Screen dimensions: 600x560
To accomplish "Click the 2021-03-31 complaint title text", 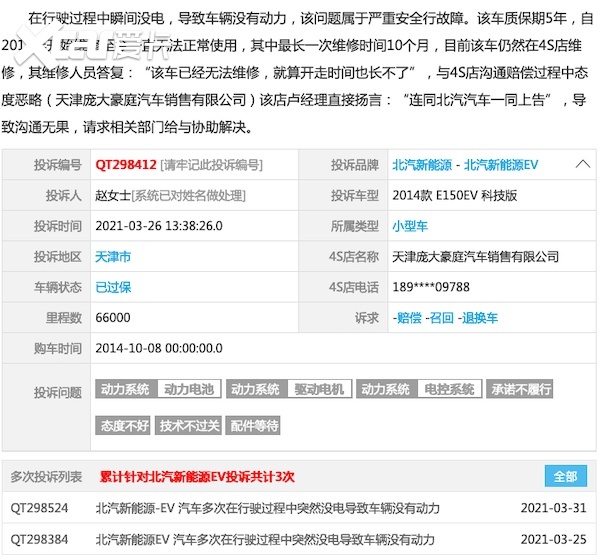I will (x=267, y=508).
